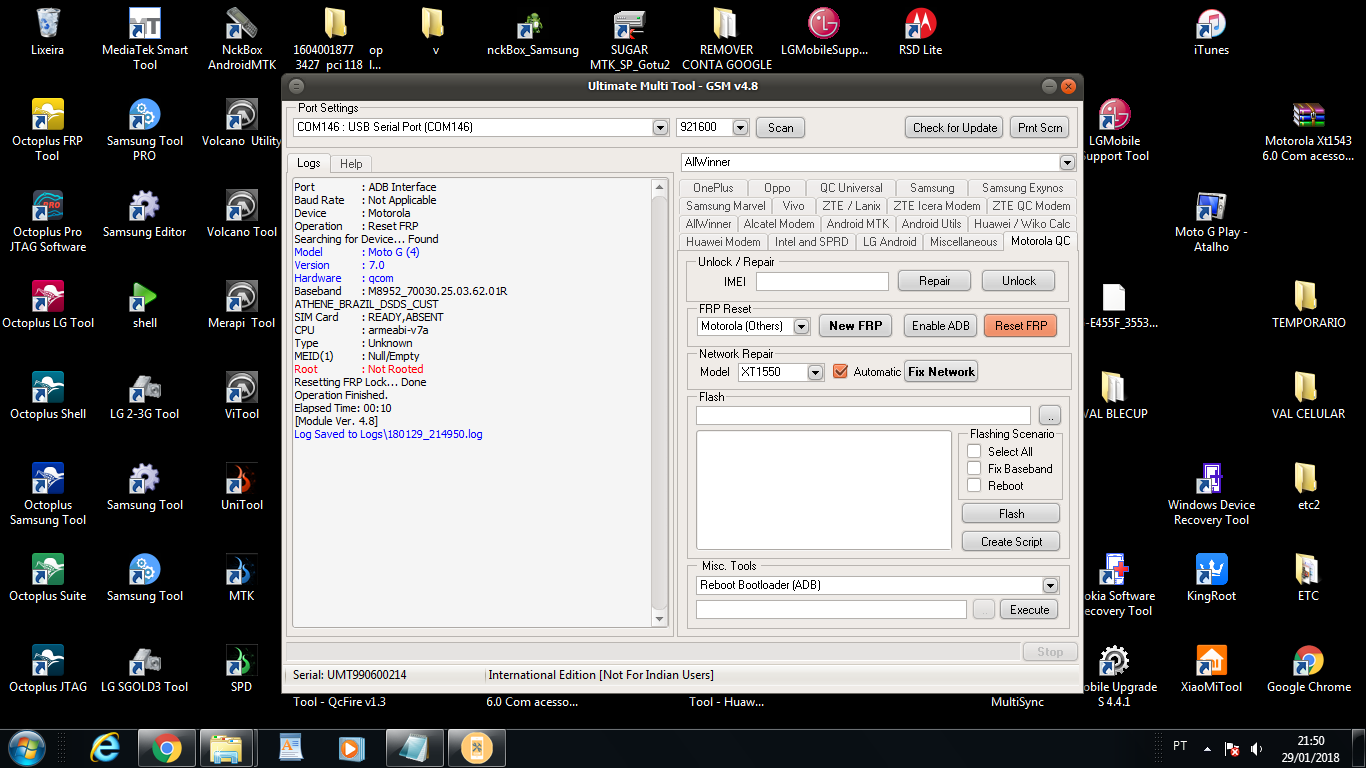Open Internet Explorer from taskbar

tap(105, 747)
